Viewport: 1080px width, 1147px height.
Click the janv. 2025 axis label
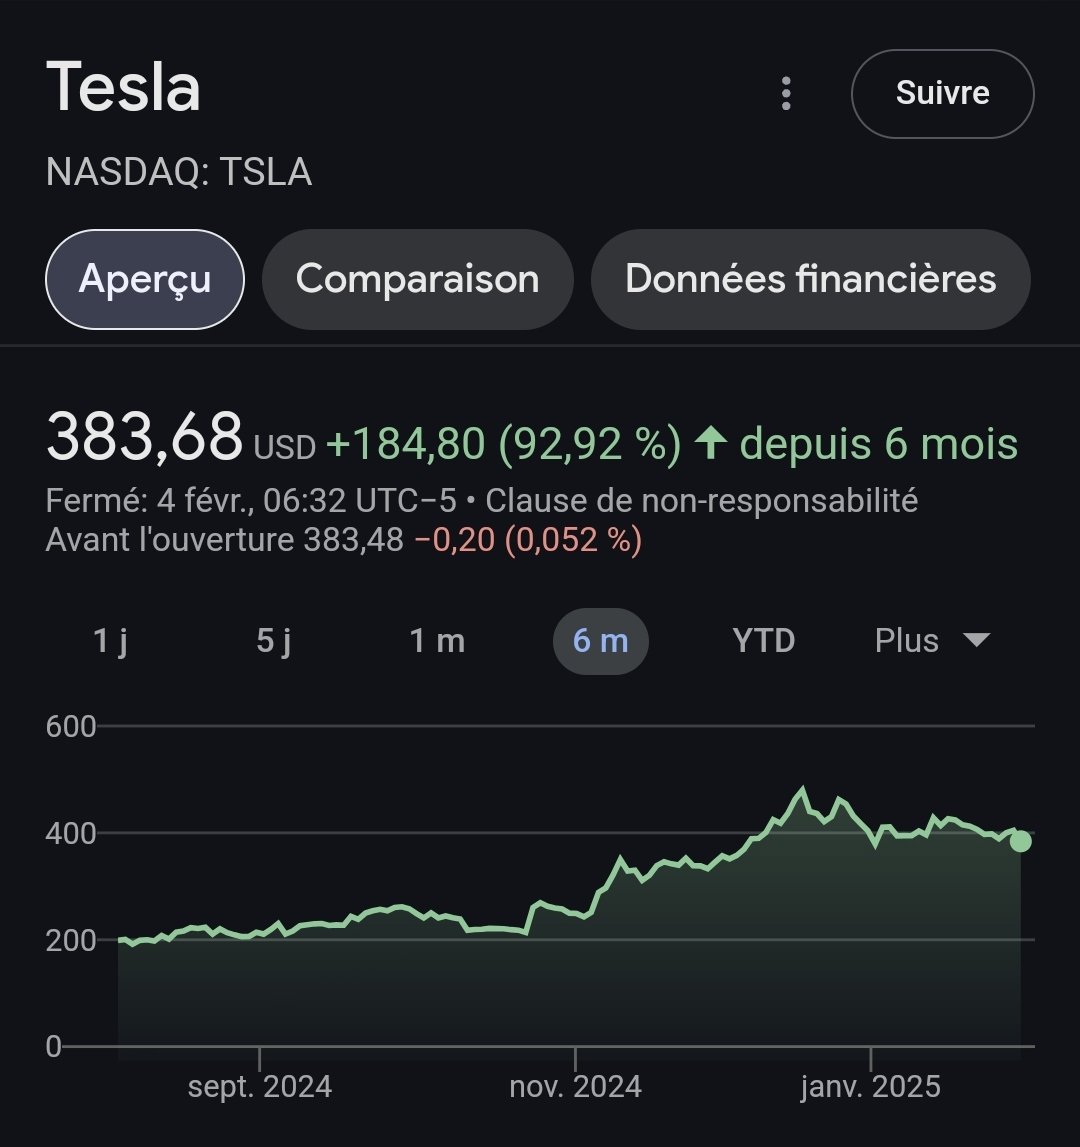tap(870, 1086)
